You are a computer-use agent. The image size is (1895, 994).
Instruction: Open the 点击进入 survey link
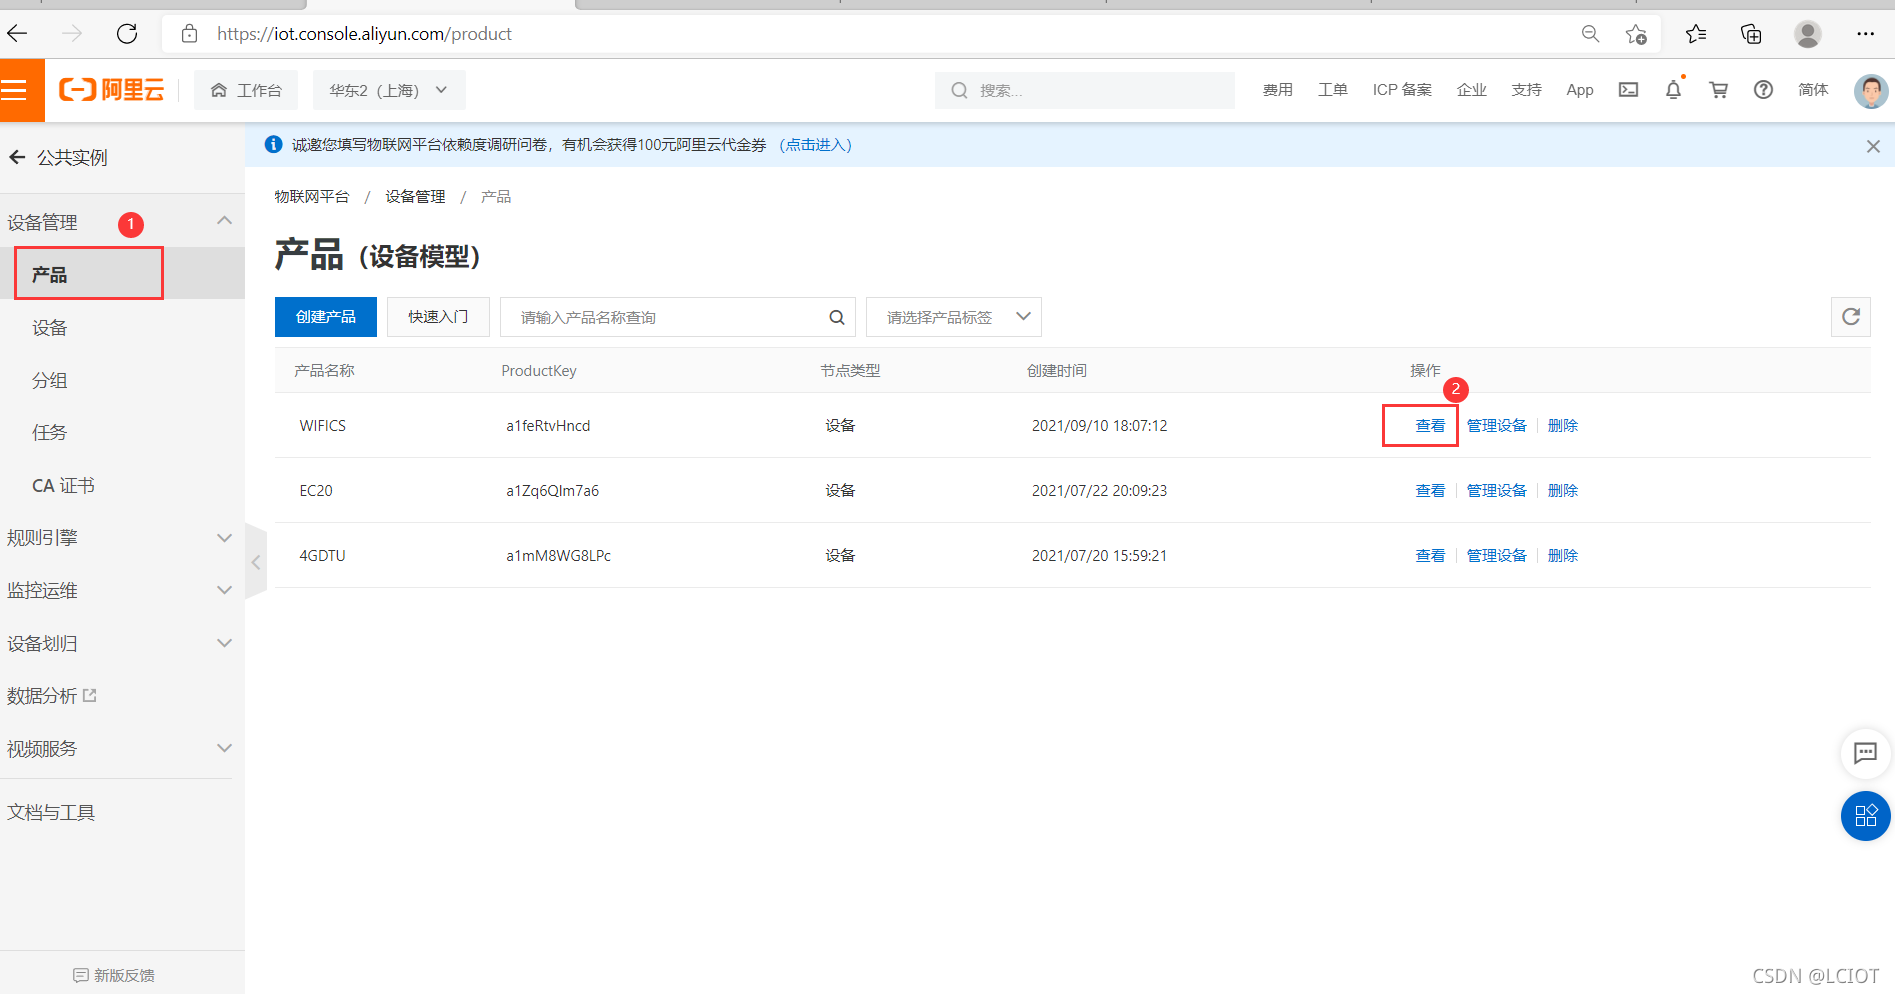816,145
